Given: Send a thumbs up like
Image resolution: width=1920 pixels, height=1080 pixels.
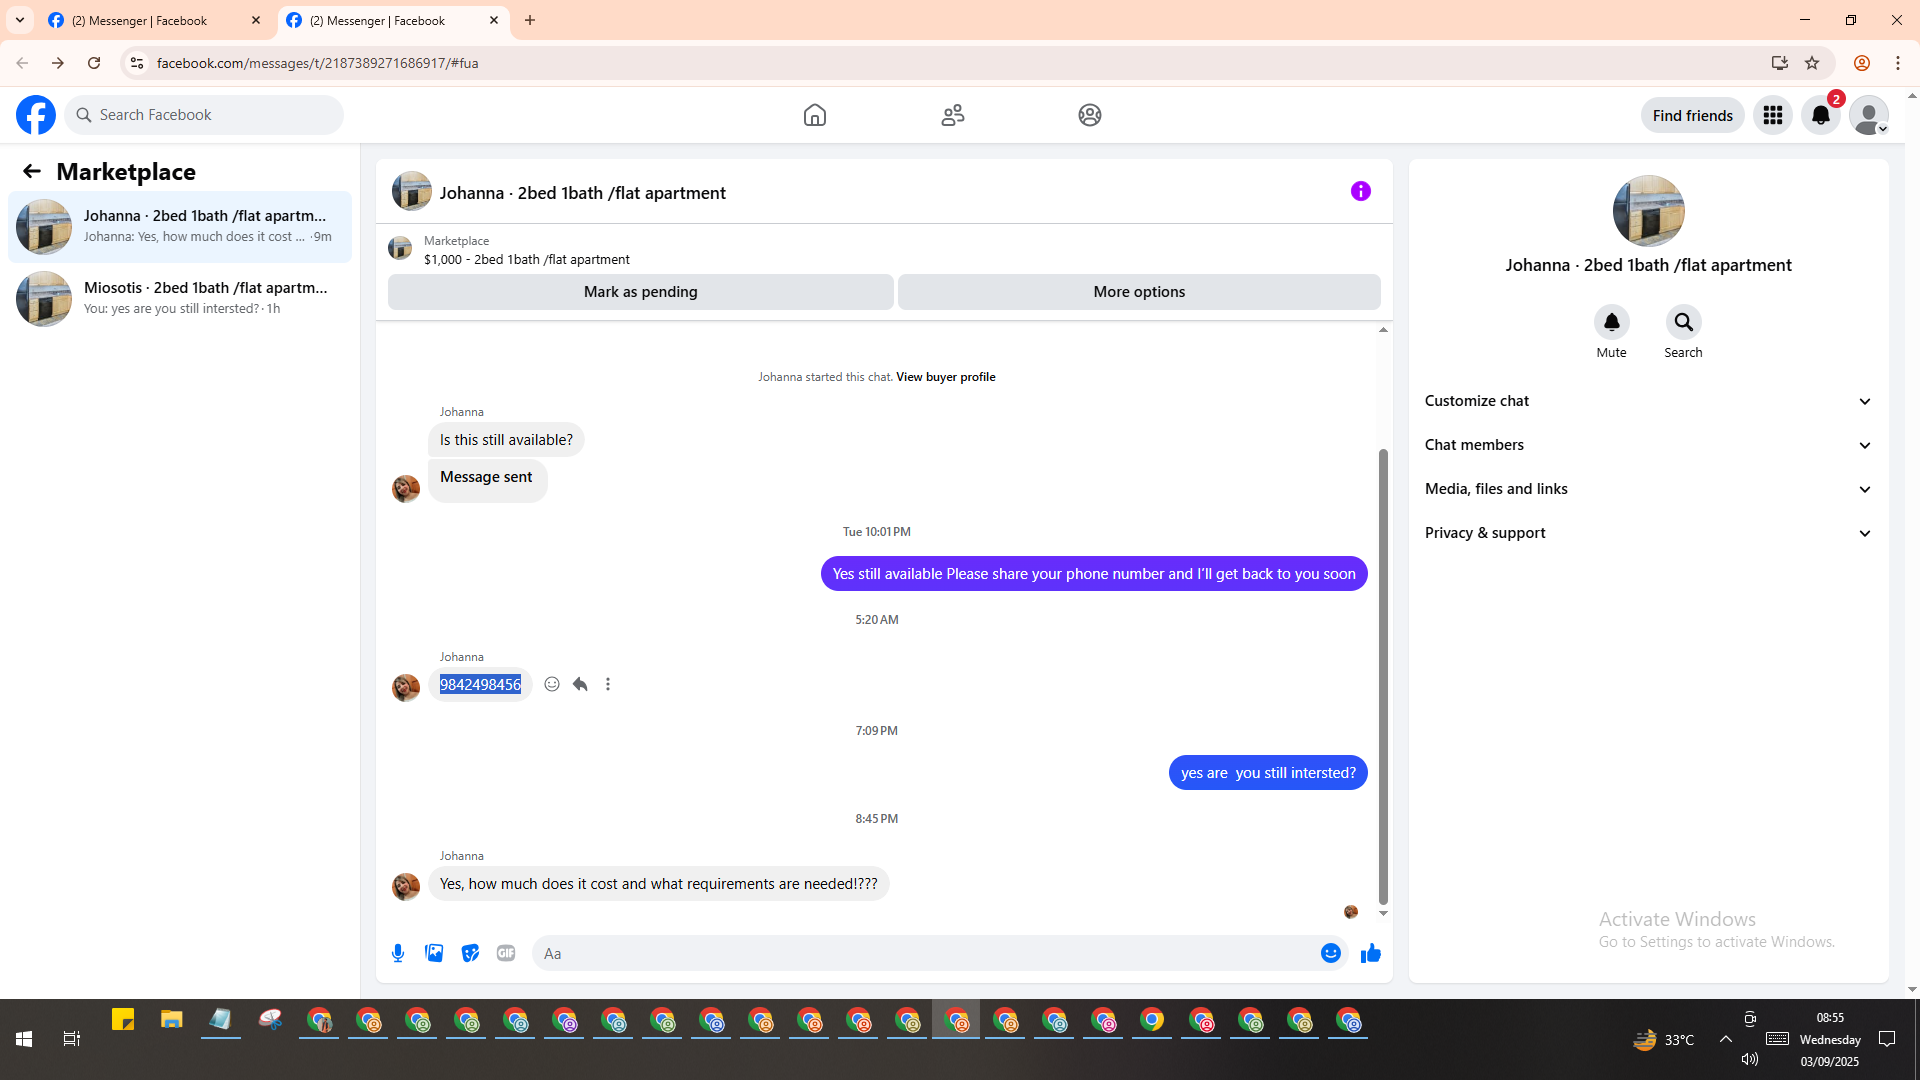Looking at the screenshot, I should tap(1371, 953).
